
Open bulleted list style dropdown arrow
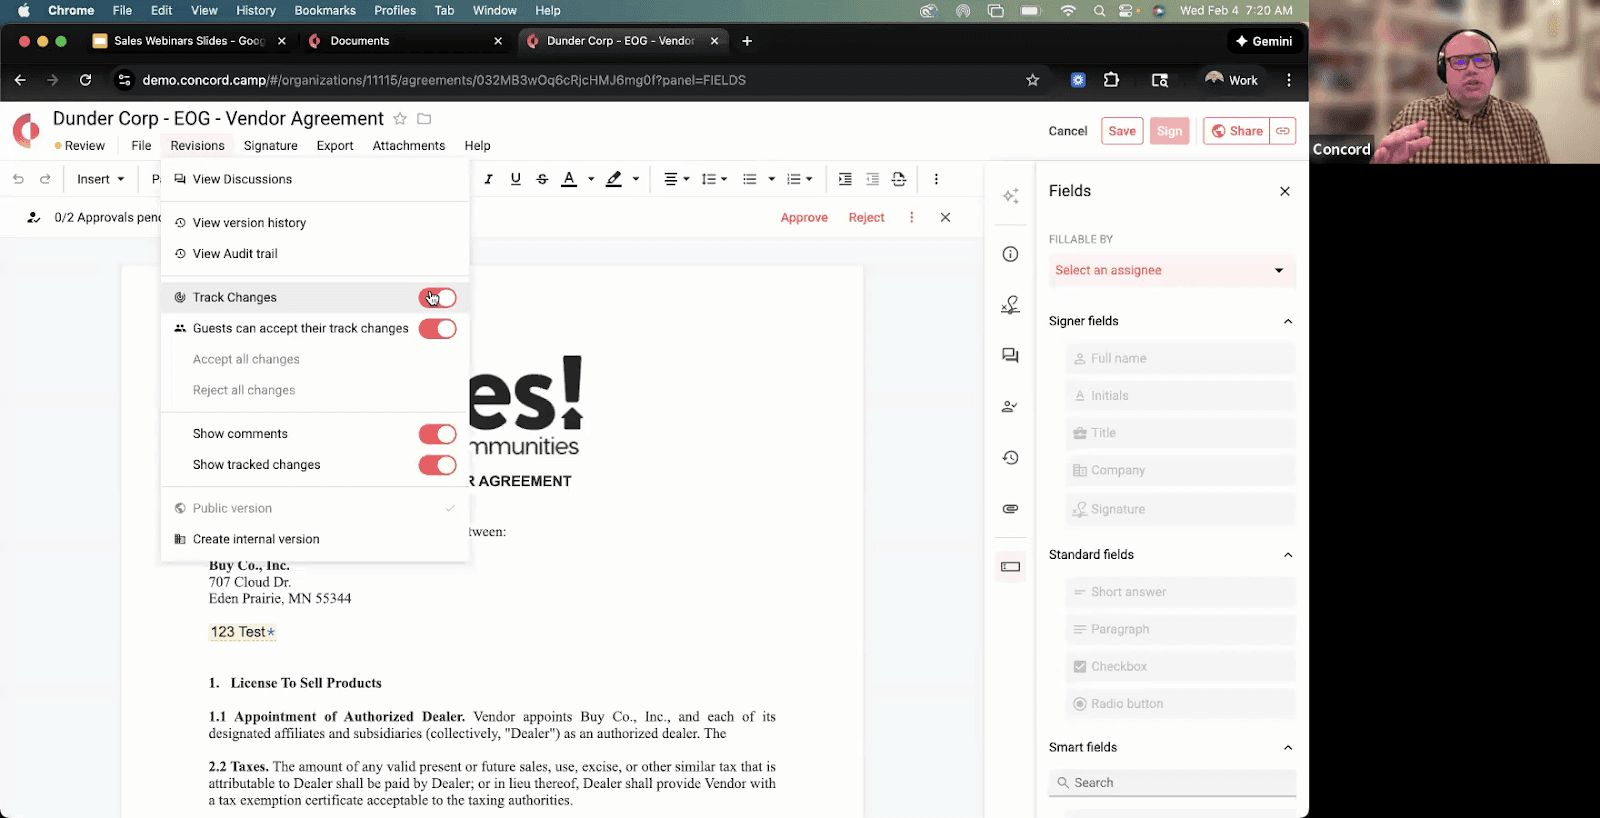click(771, 179)
